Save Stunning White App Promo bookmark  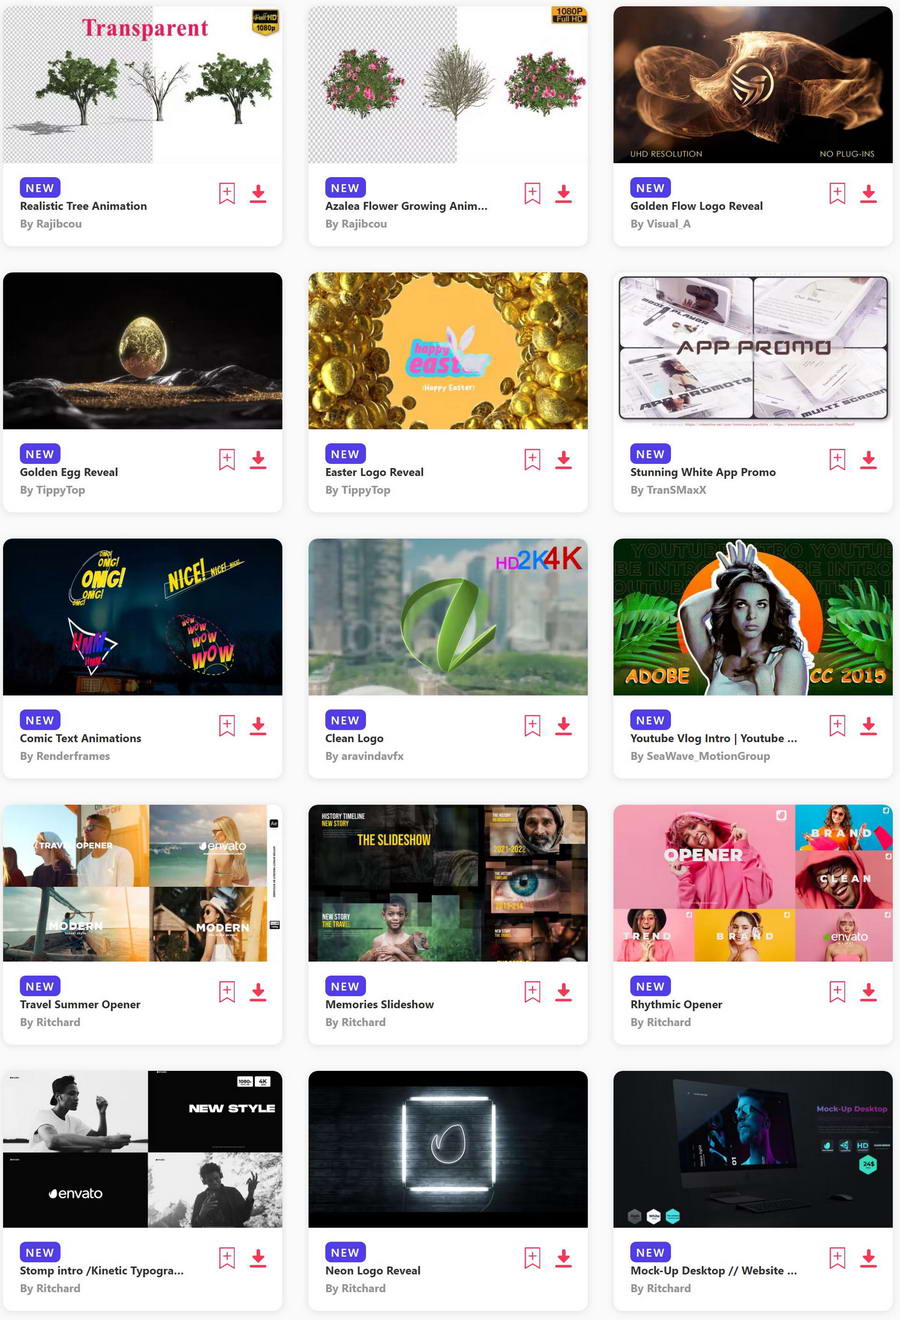pos(837,460)
